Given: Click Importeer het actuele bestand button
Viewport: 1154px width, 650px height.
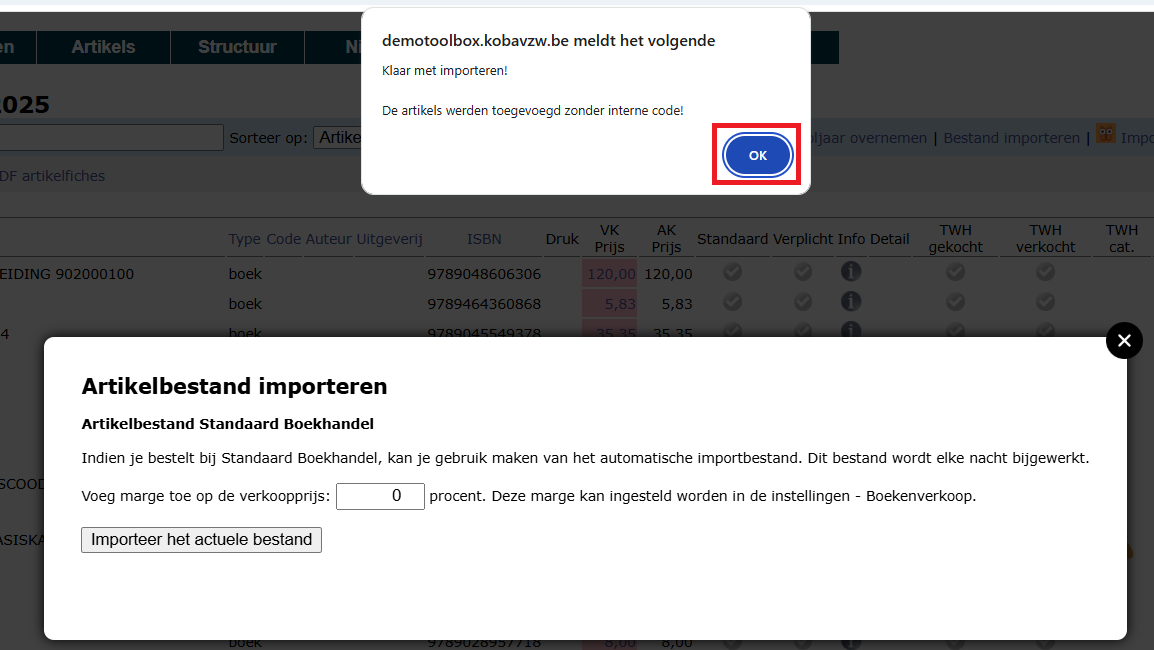Looking at the screenshot, I should coord(202,540).
